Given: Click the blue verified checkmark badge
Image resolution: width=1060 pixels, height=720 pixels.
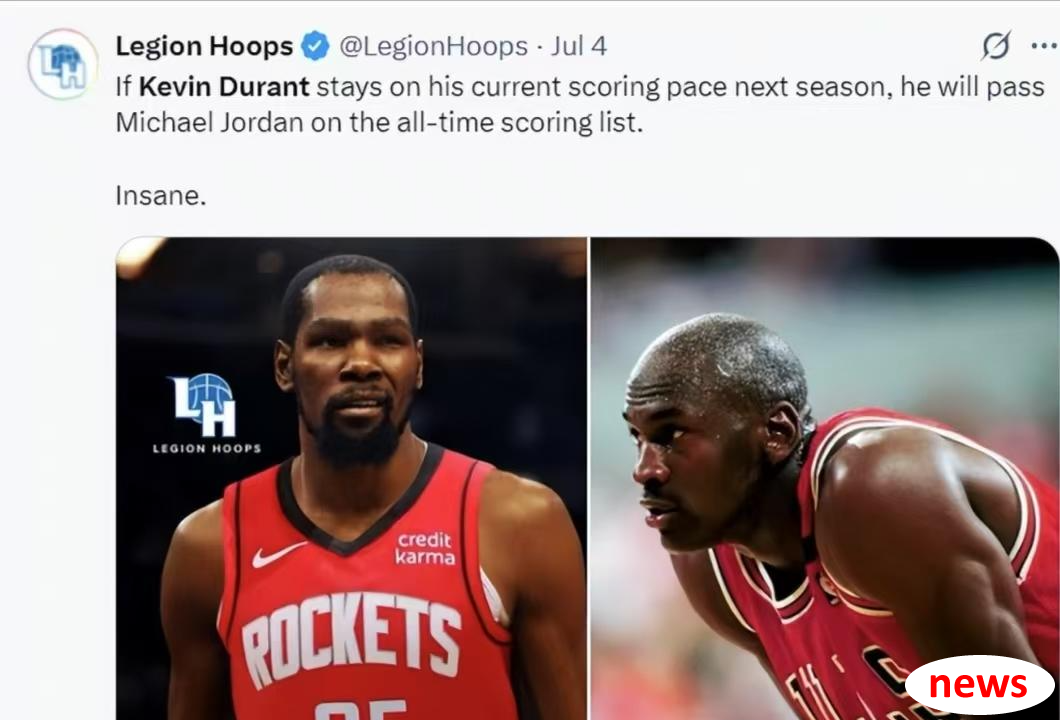Looking at the screenshot, I should click(315, 46).
